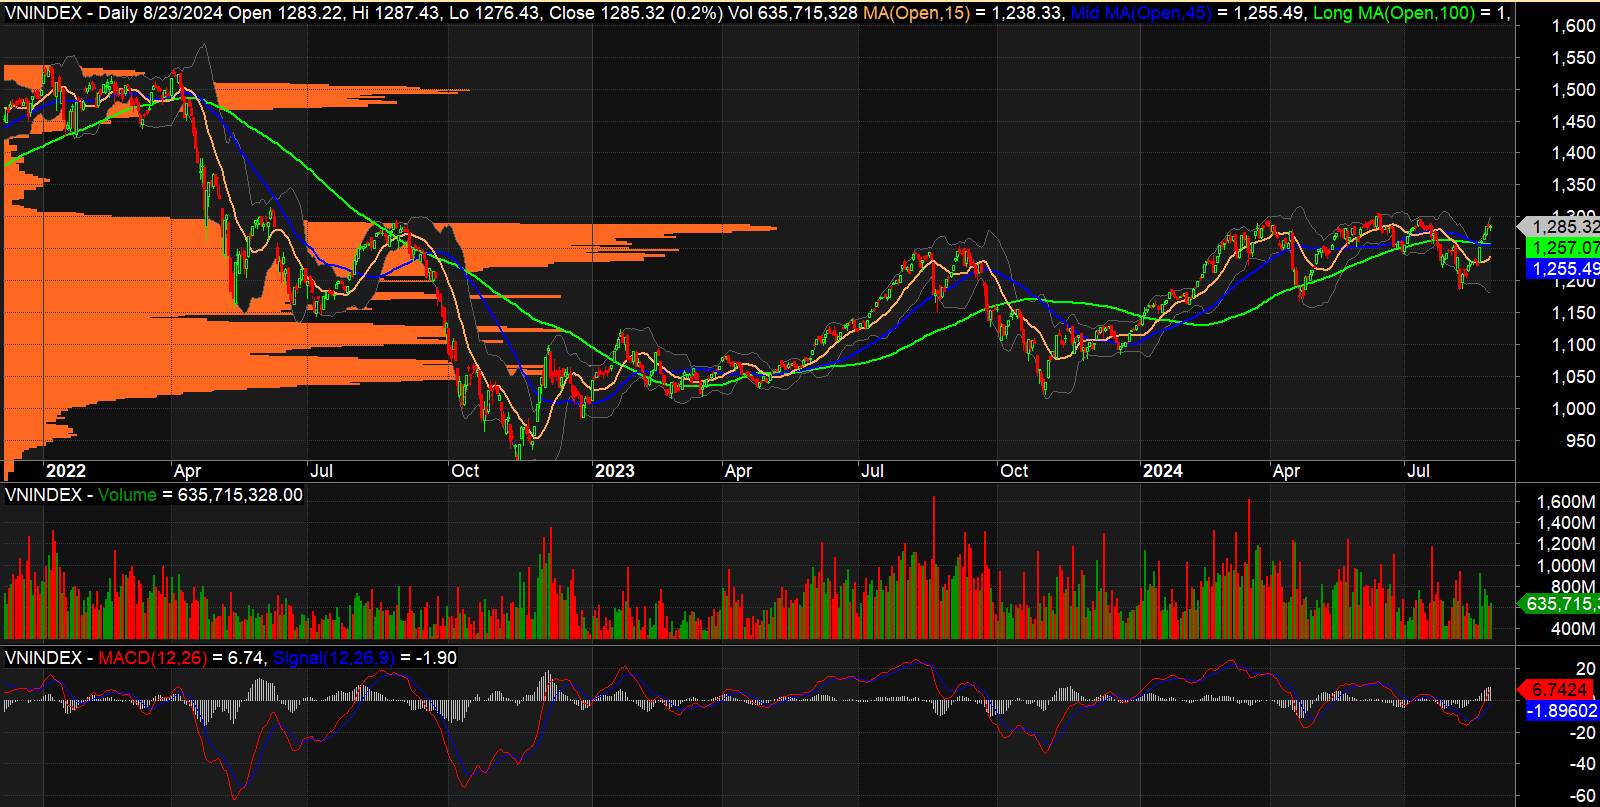Screen dimensions: 1600x807
Task: Select the orange MA(Open,15) = 1,238.33 label
Action: pyautogui.click(x=961, y=13)
